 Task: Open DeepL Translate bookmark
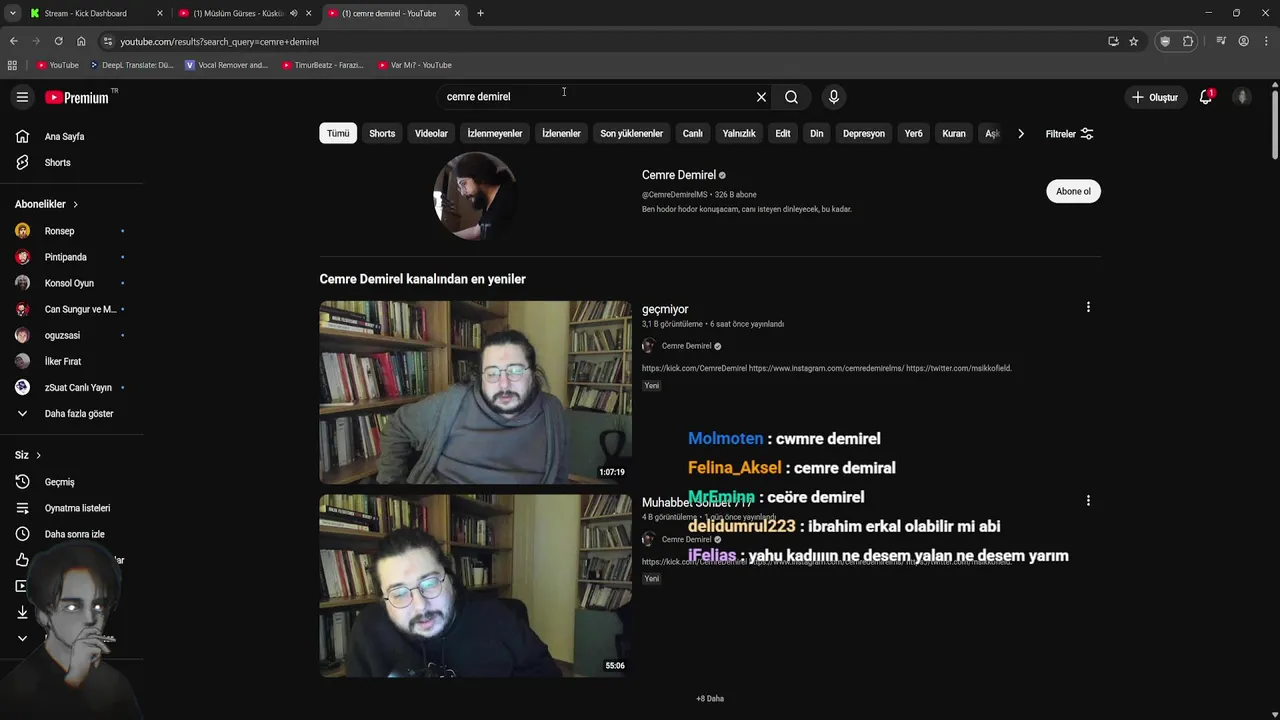(x=132, y=65)
